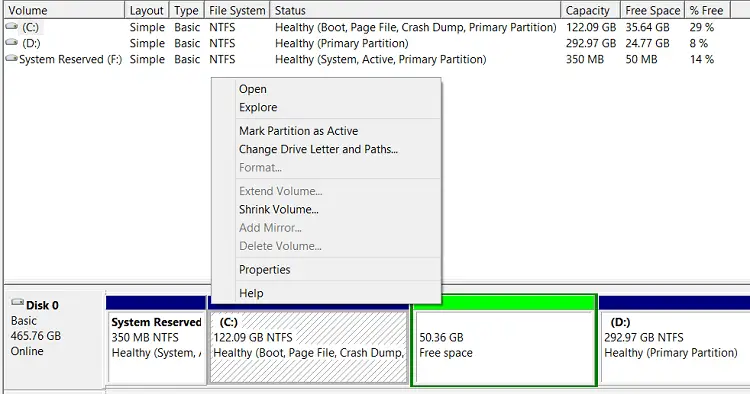The image size is (750, 394).
Task: Open the selected partition from context menu
Action: [253, 89]
